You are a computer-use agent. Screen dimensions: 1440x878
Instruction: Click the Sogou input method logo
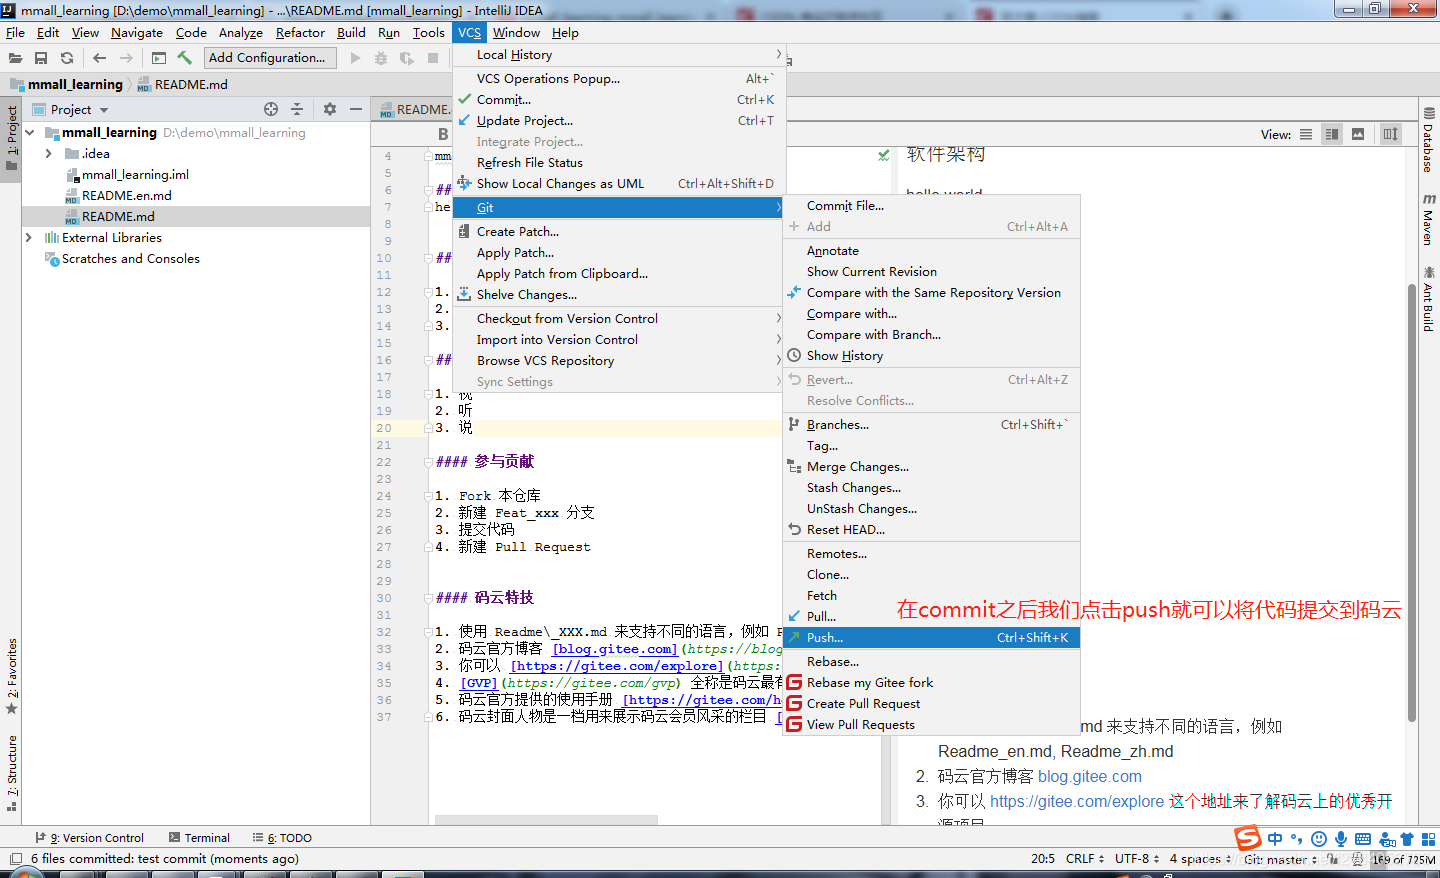(x=1248, y=838)
